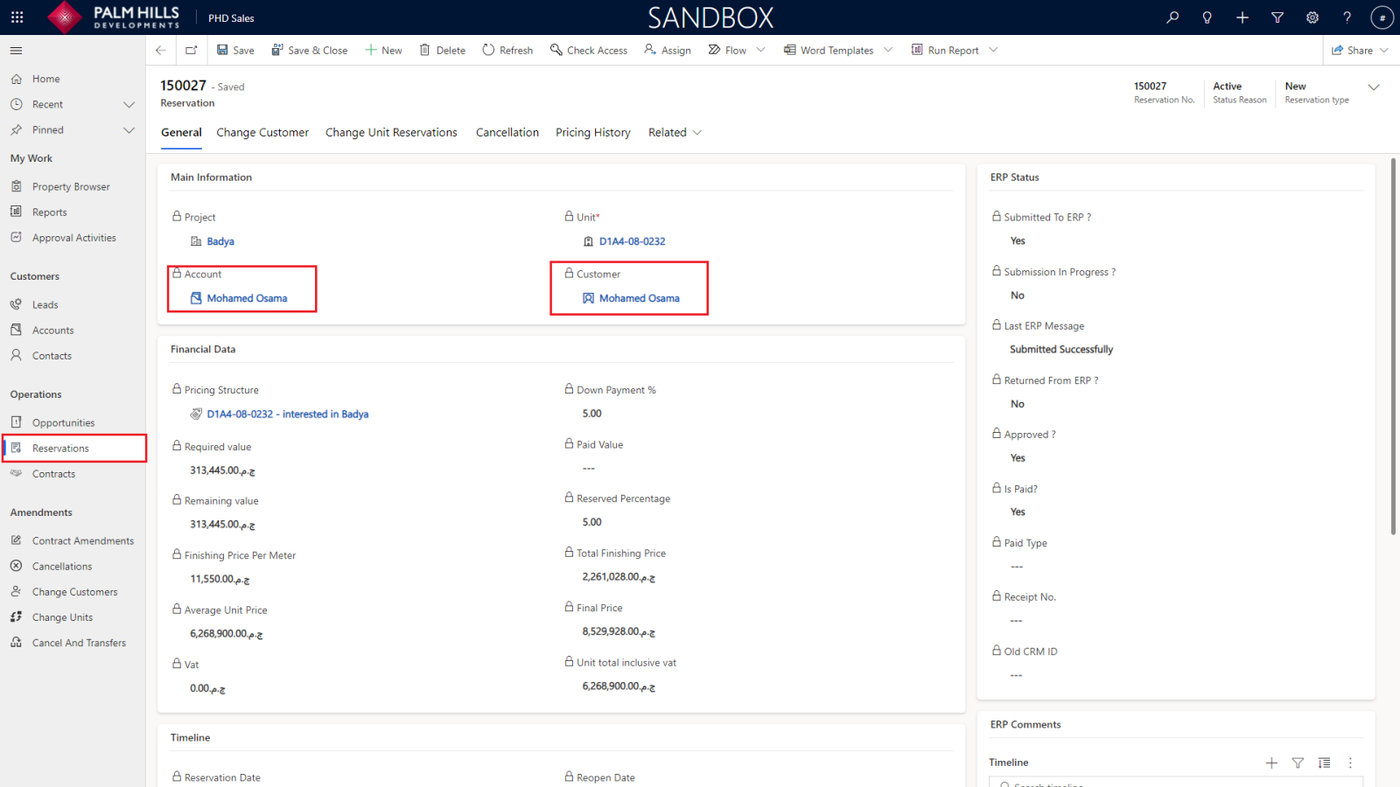
Task: Assign the reservation record
Action: tap(667, 50)
